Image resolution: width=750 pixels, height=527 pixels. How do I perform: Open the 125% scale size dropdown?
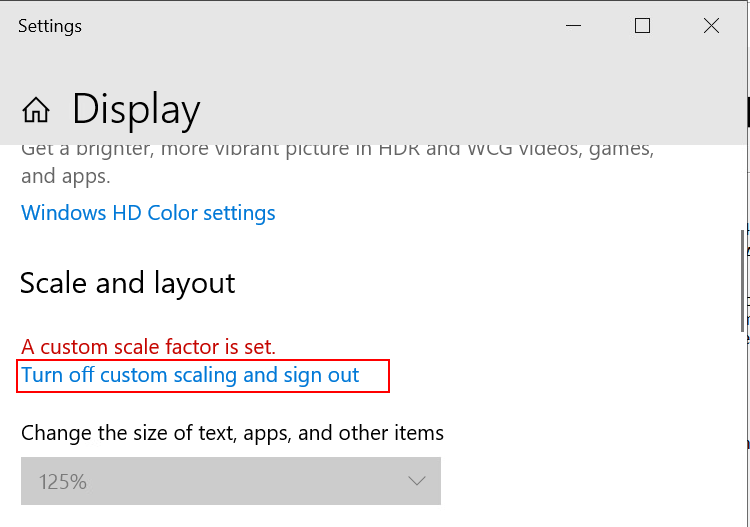[230, 482]
